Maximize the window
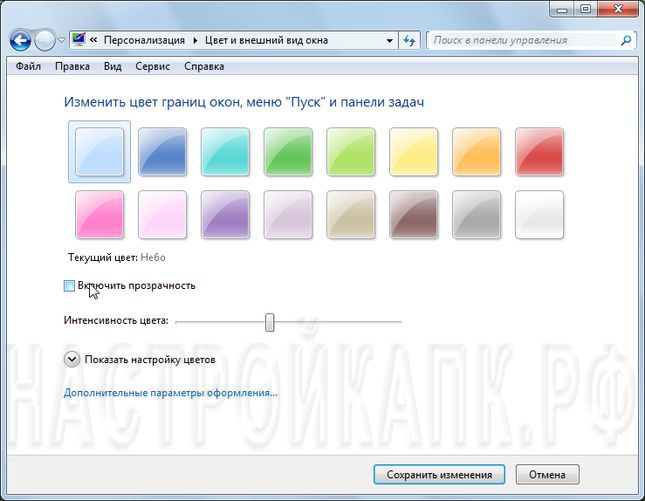Screen dimensions: 645x501 (x=586, y=9)
